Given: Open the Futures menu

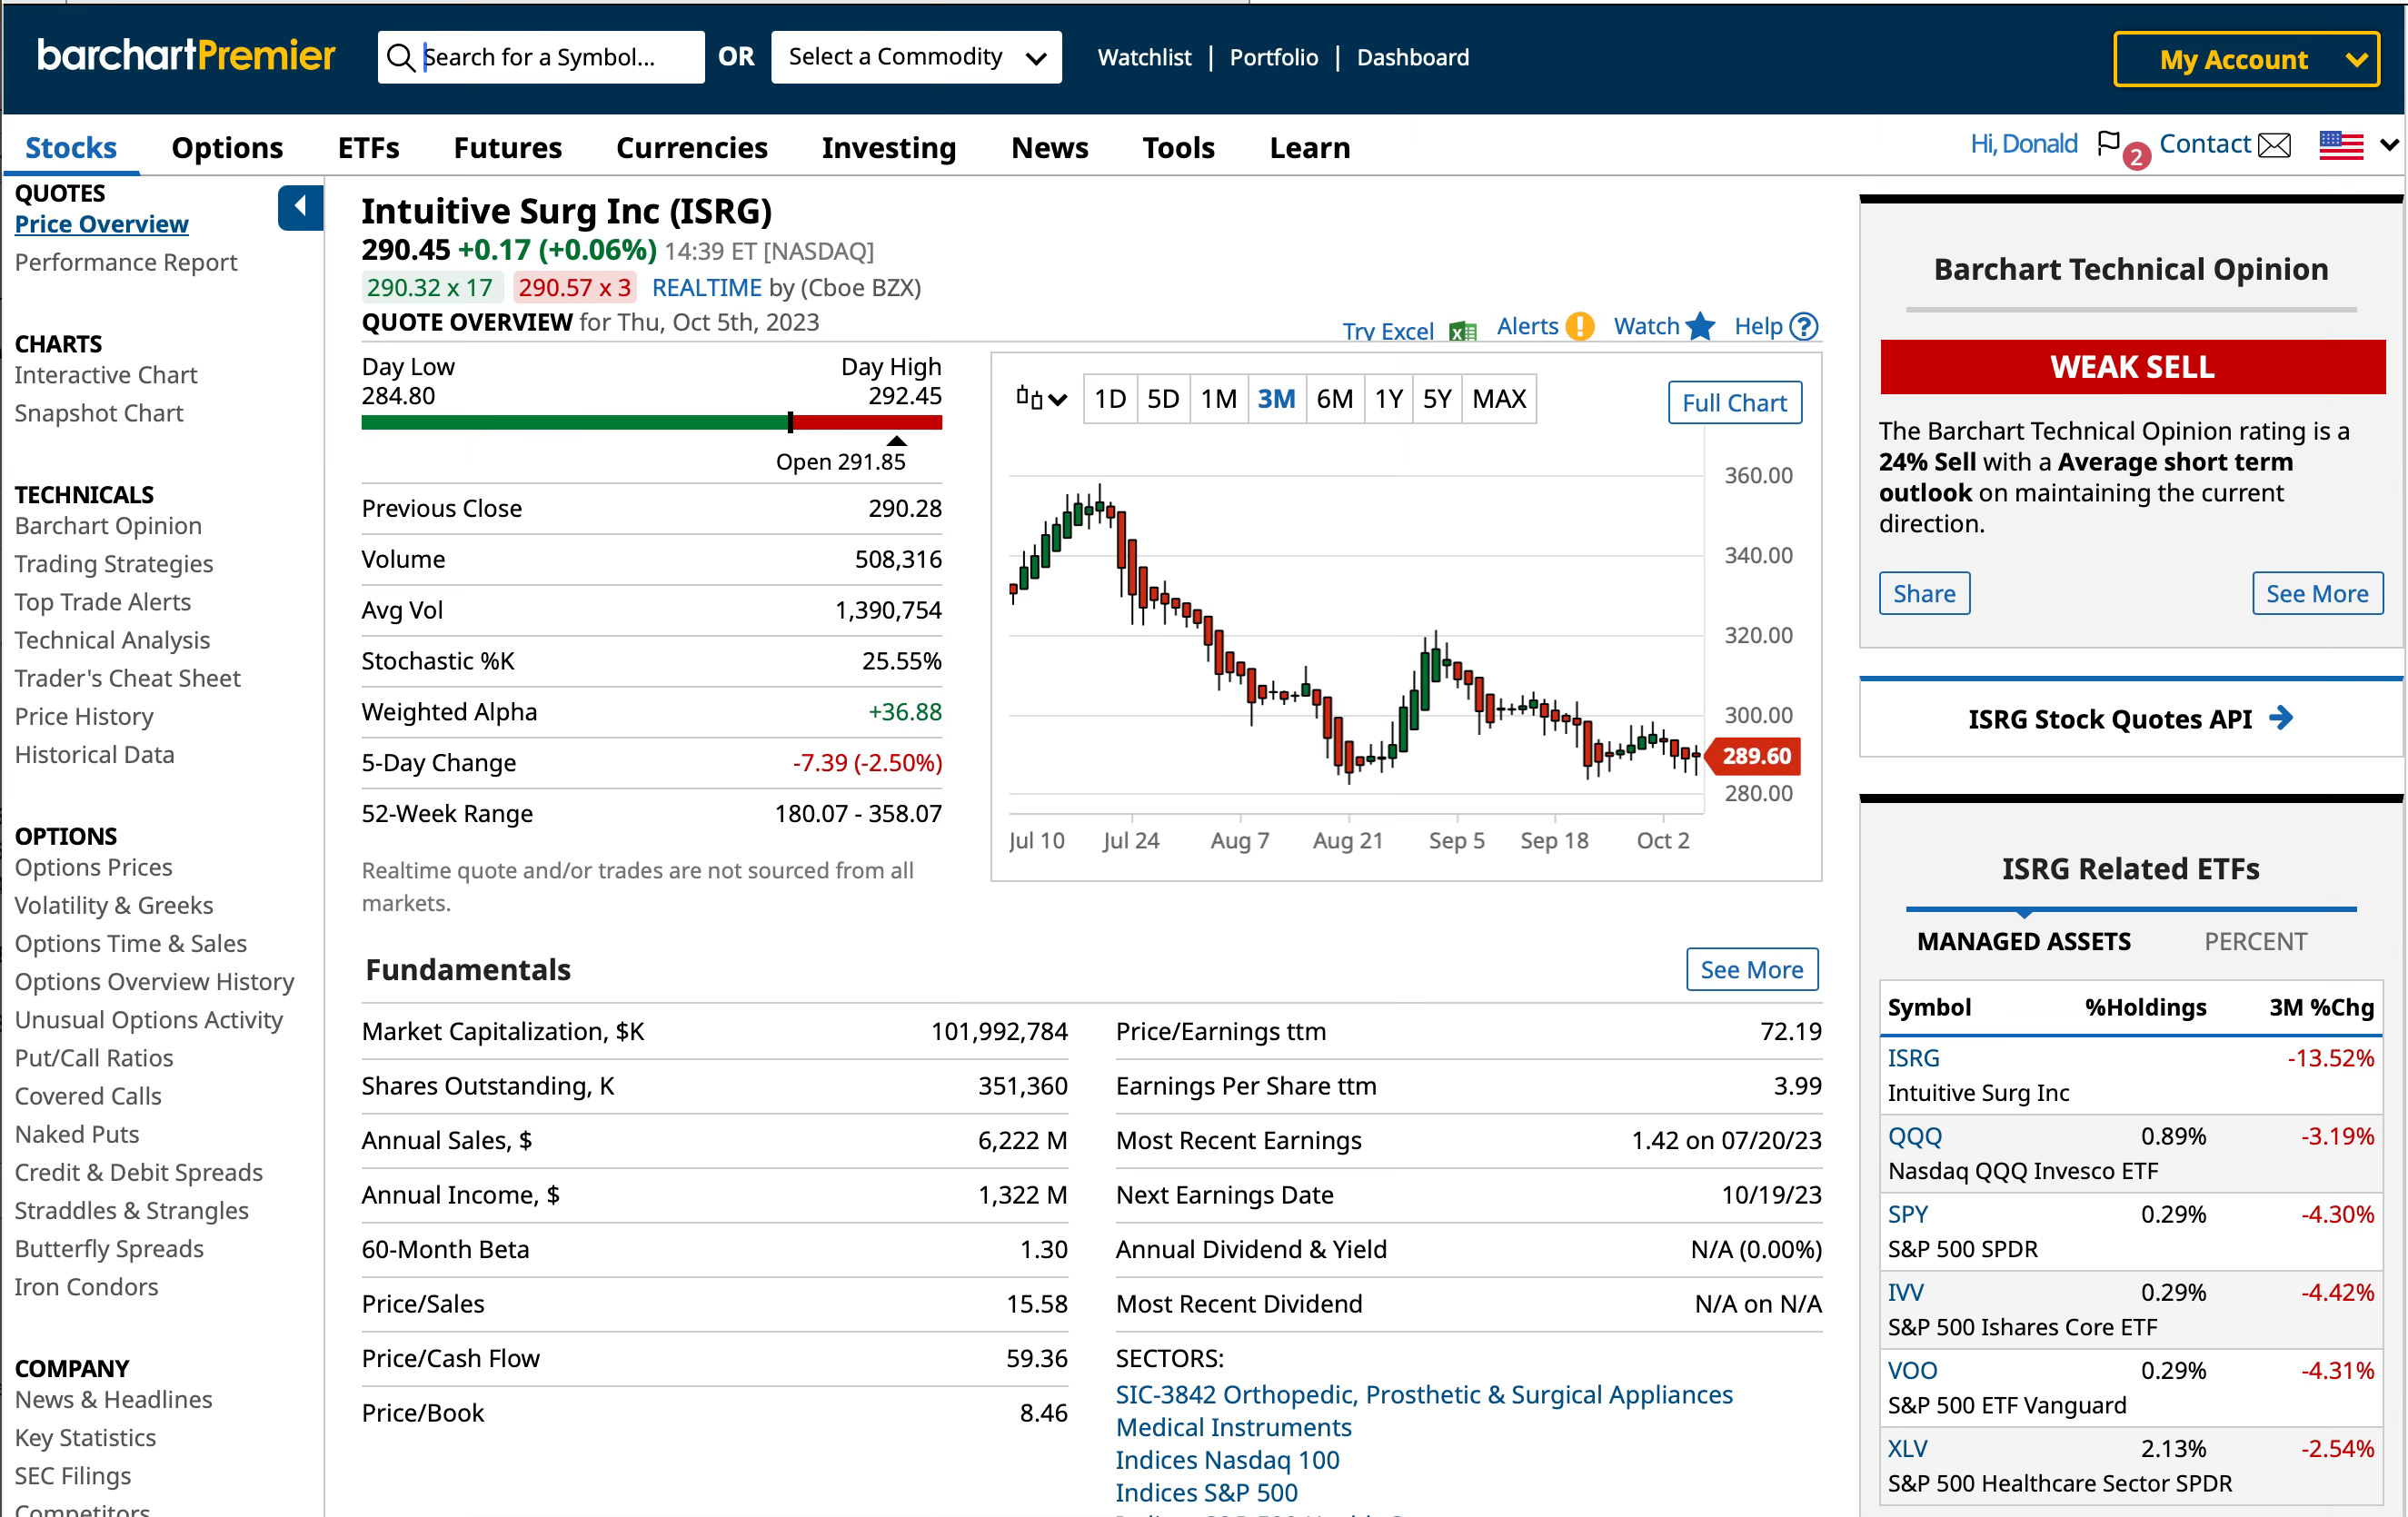Looking at the screenshot, I should (508, 148).
